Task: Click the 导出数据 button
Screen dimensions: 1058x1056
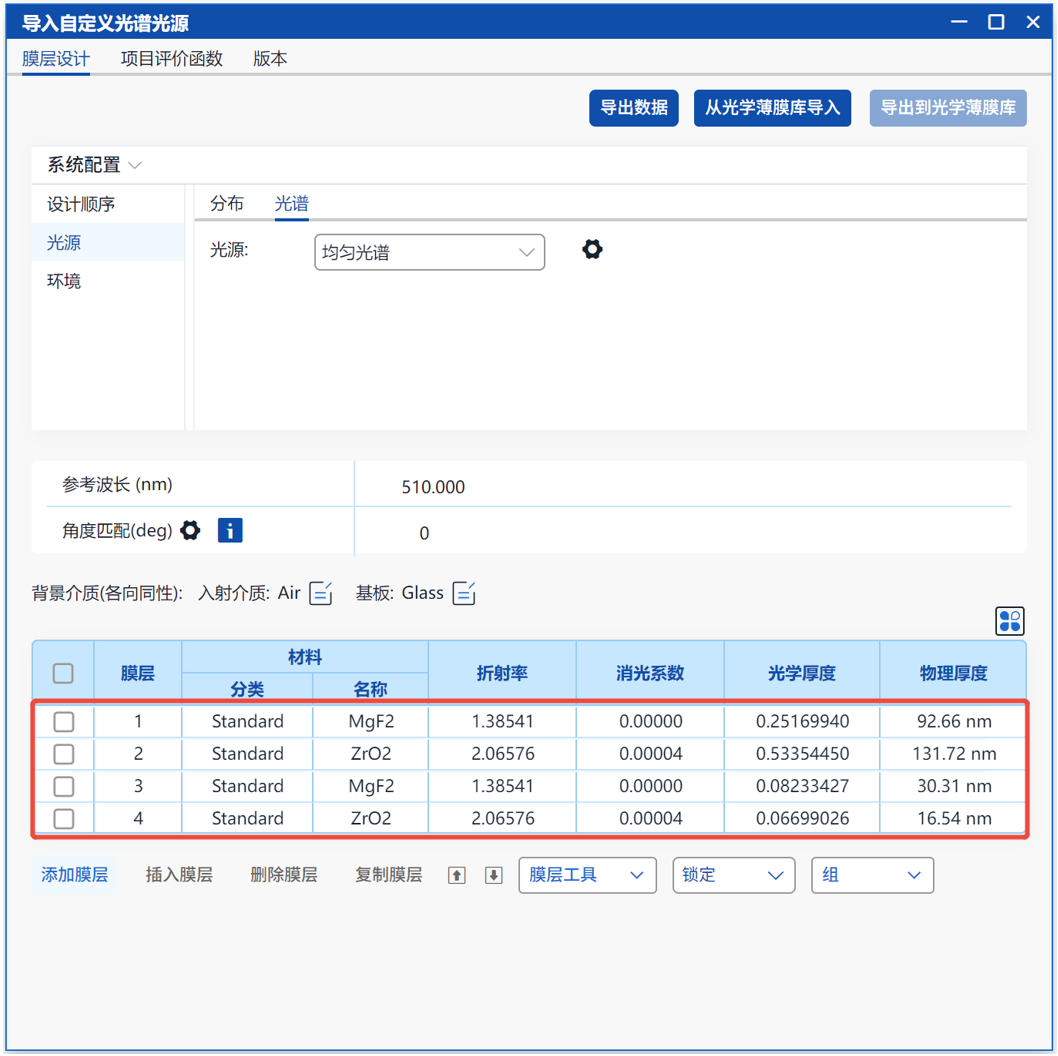Action: pyautogui.click(x=634, y=108)
